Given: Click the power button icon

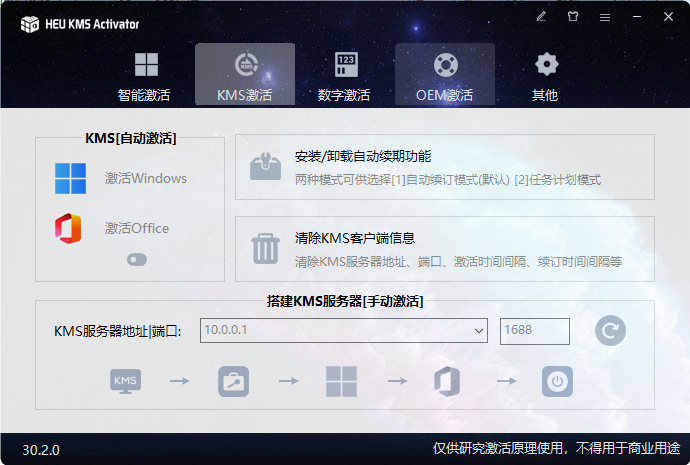Looking at the screenshot, I should click(x=557, y=381).
